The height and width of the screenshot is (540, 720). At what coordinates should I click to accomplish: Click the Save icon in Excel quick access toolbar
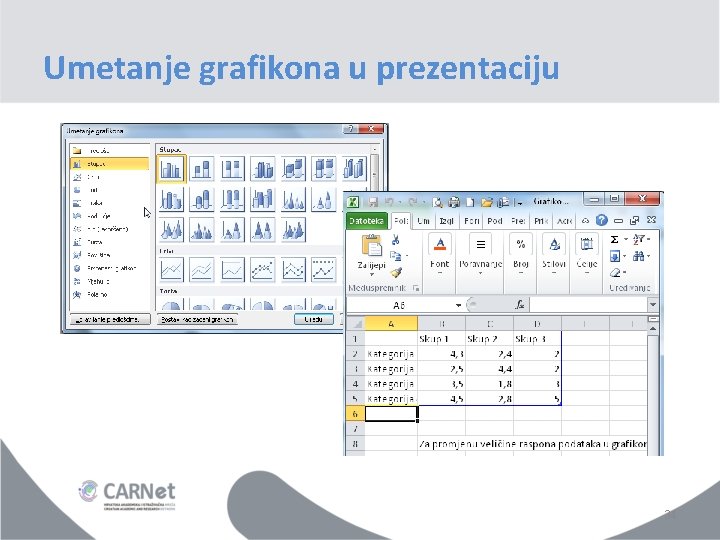(x=373, y=202)
